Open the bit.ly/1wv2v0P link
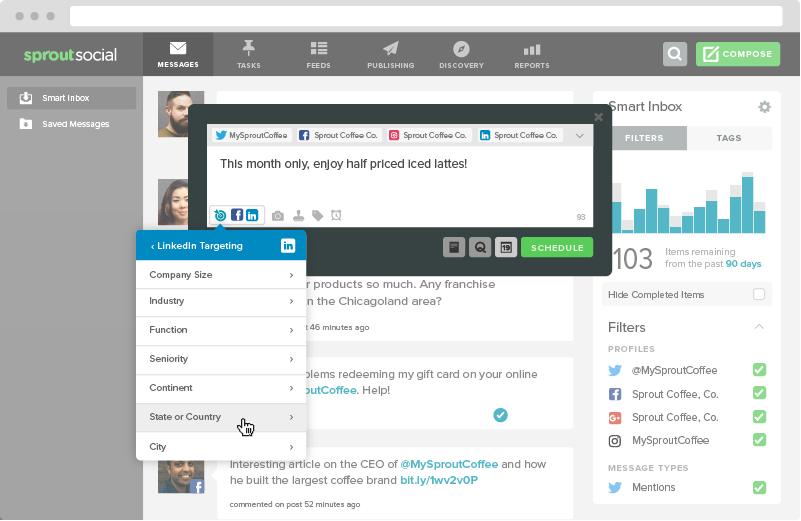This screenshot has width=801, height=521. pyautogui.click(x=439, y=480)
